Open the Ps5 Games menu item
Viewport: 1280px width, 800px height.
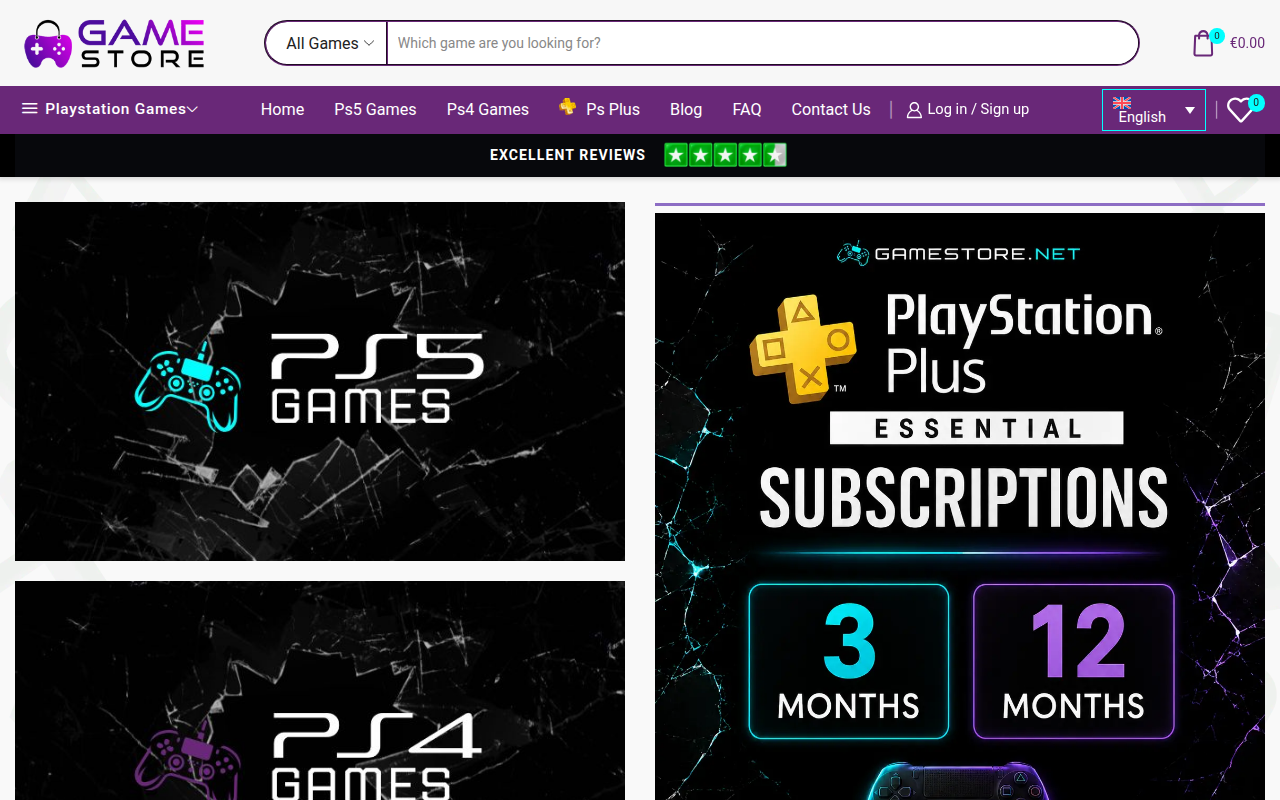375,109
